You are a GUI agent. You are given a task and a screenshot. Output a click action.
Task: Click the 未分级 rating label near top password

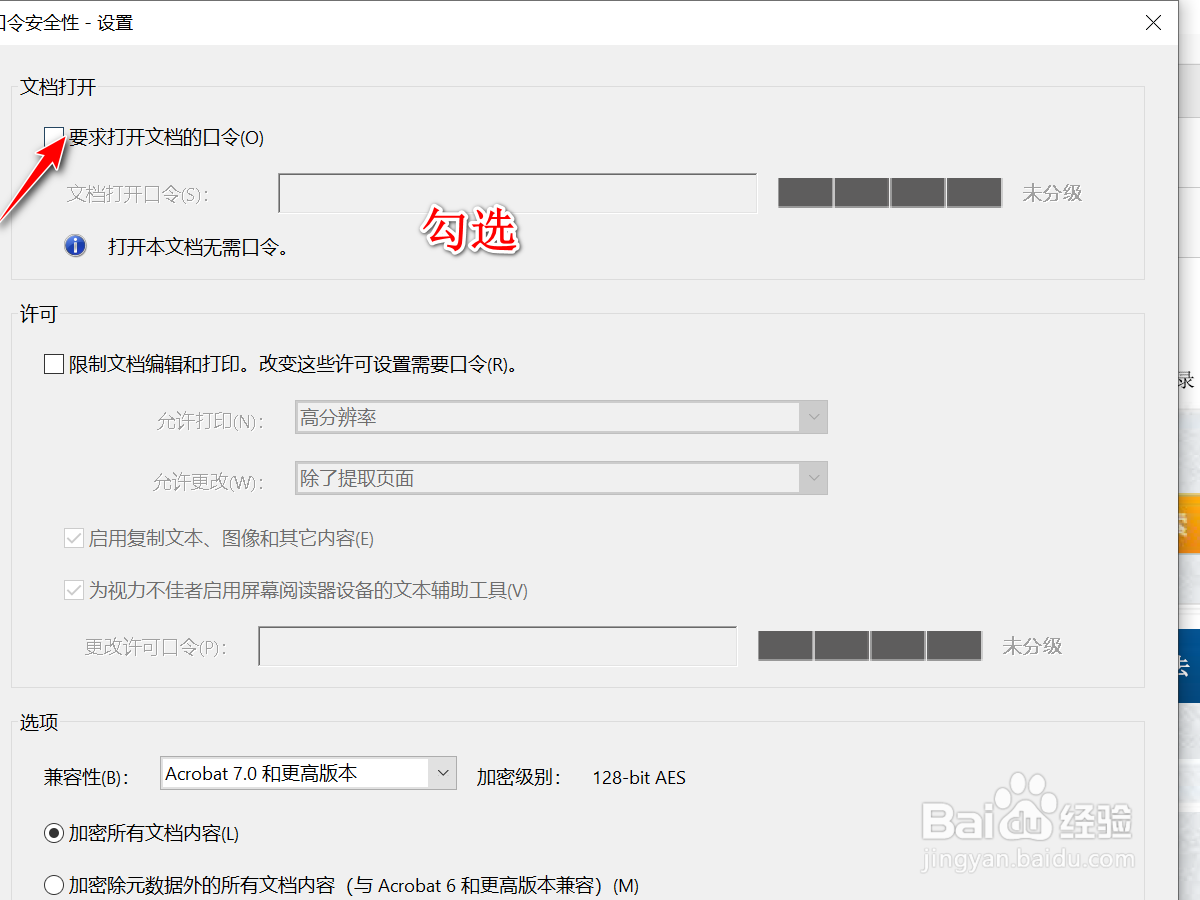(1052, 193)
